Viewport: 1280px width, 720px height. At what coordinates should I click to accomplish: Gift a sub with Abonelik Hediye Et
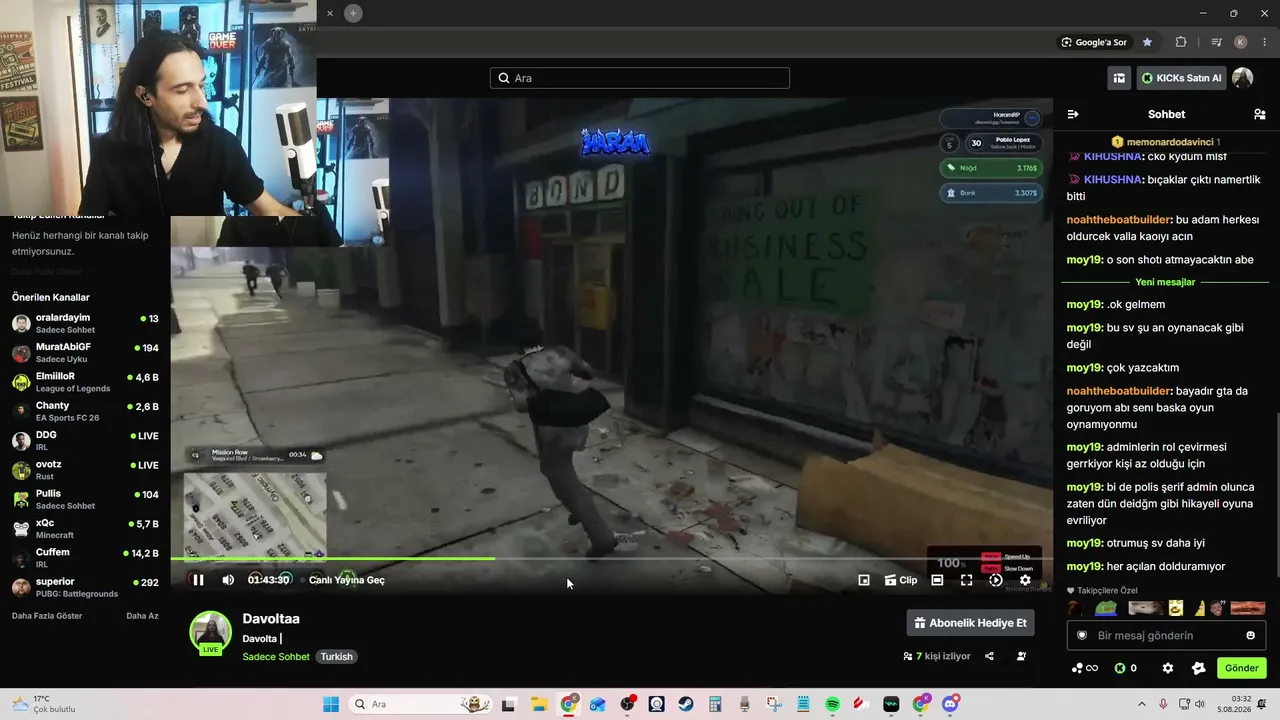point(970,623)
